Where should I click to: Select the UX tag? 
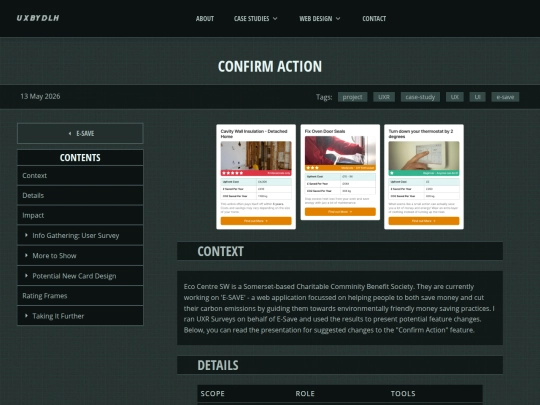point(455,97)
